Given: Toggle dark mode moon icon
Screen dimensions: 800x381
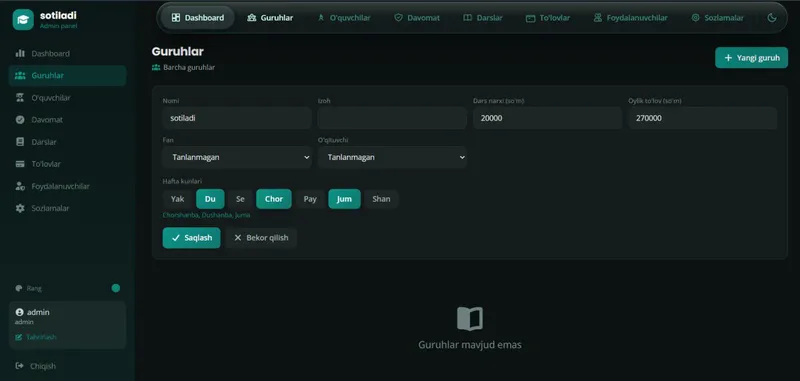Looking at the screenshot, I should [772, 18].
